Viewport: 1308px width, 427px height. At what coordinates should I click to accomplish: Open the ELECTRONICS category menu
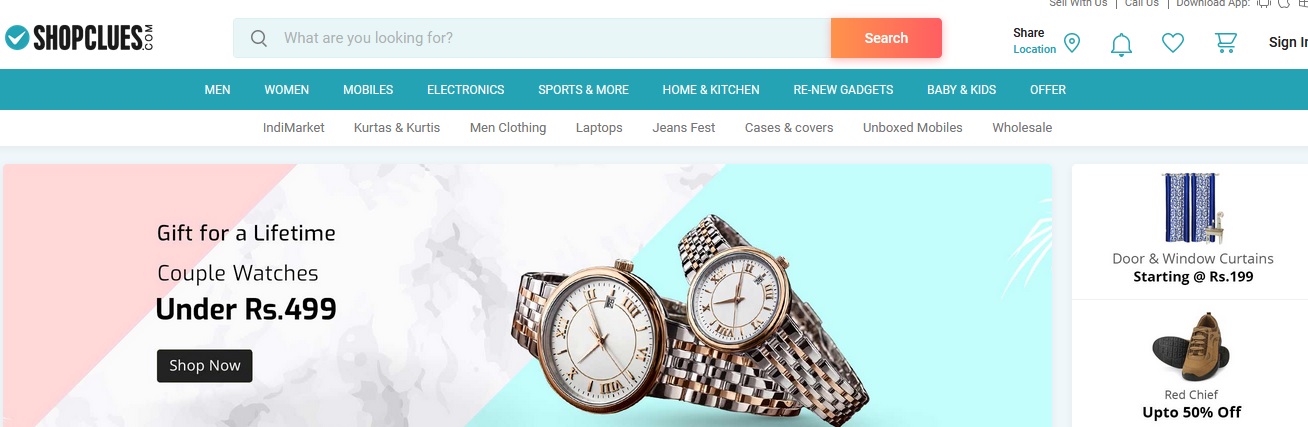click(466, 89)
